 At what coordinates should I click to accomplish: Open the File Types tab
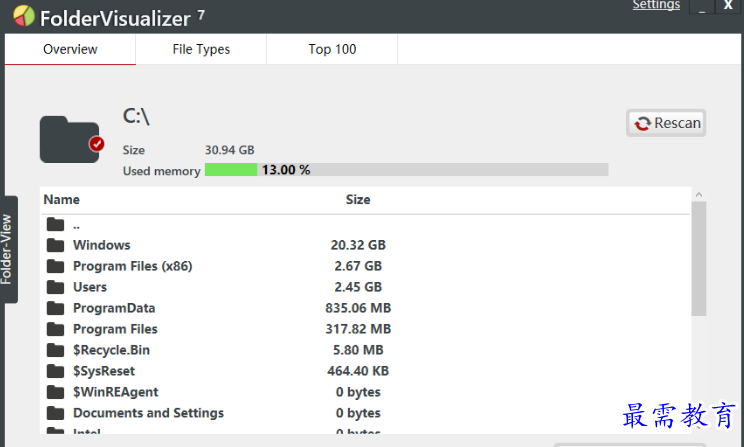(x=201, y=49)
